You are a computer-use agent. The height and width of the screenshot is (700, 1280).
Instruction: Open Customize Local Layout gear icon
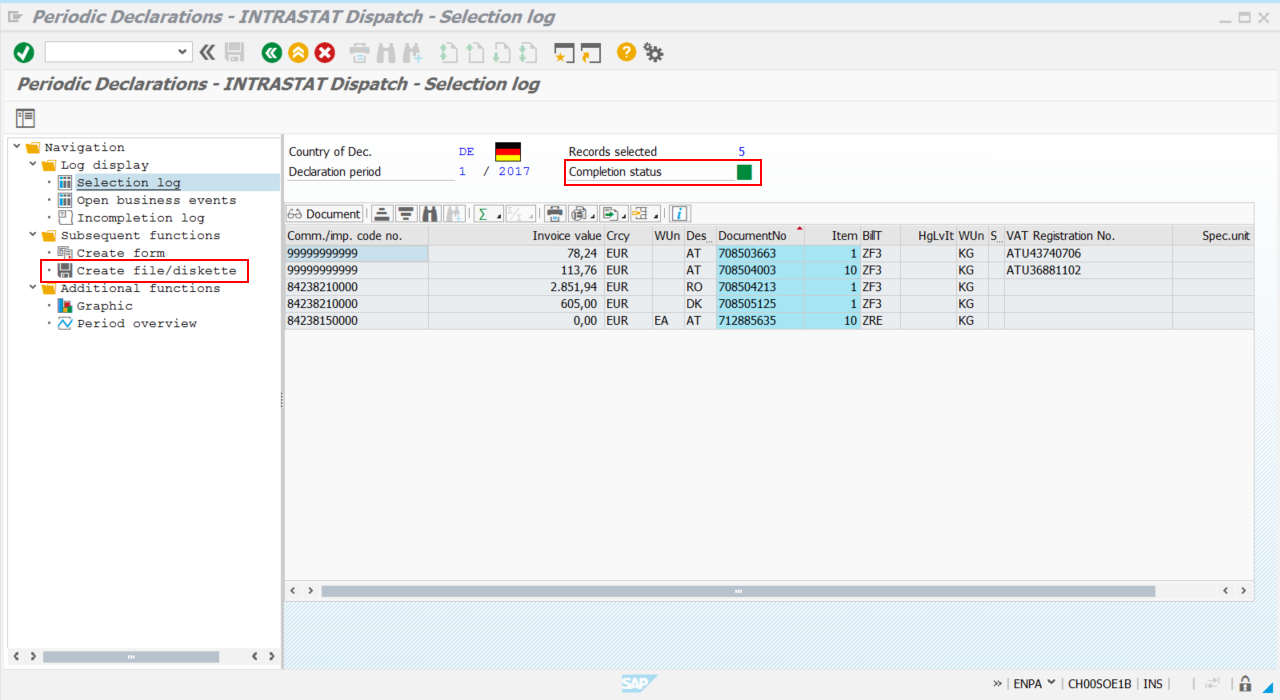click(x=653, y=52)
